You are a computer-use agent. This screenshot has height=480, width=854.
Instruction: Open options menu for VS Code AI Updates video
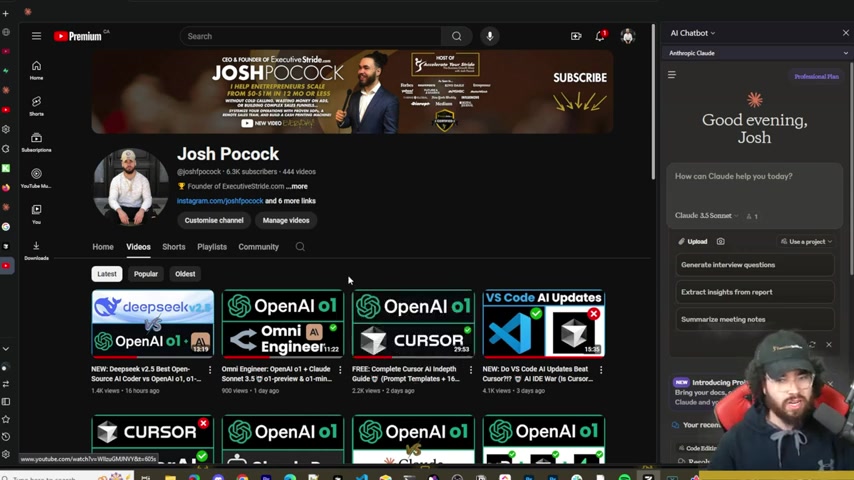[601, 370]
